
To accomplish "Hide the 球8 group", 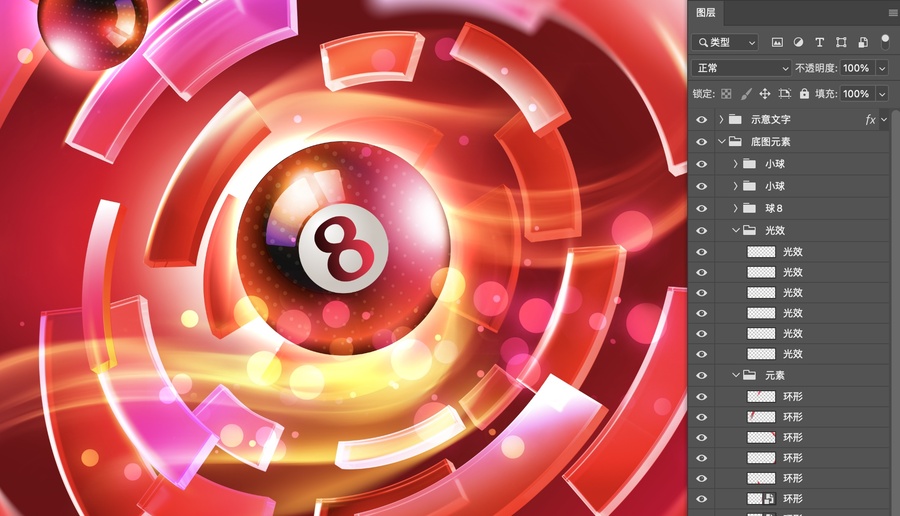I will tap(701, 208).
